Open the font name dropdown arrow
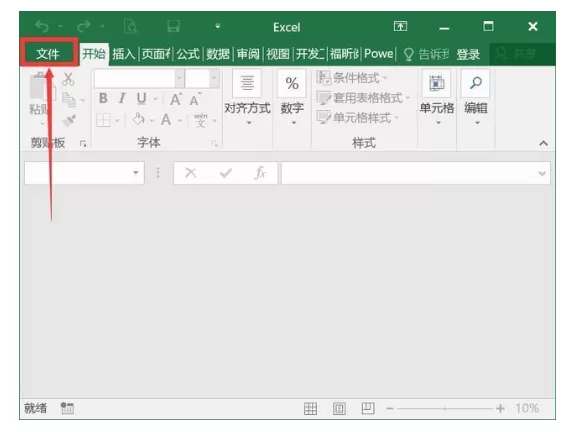This screenshot has height=432, width=576. [x=179, y=78]
